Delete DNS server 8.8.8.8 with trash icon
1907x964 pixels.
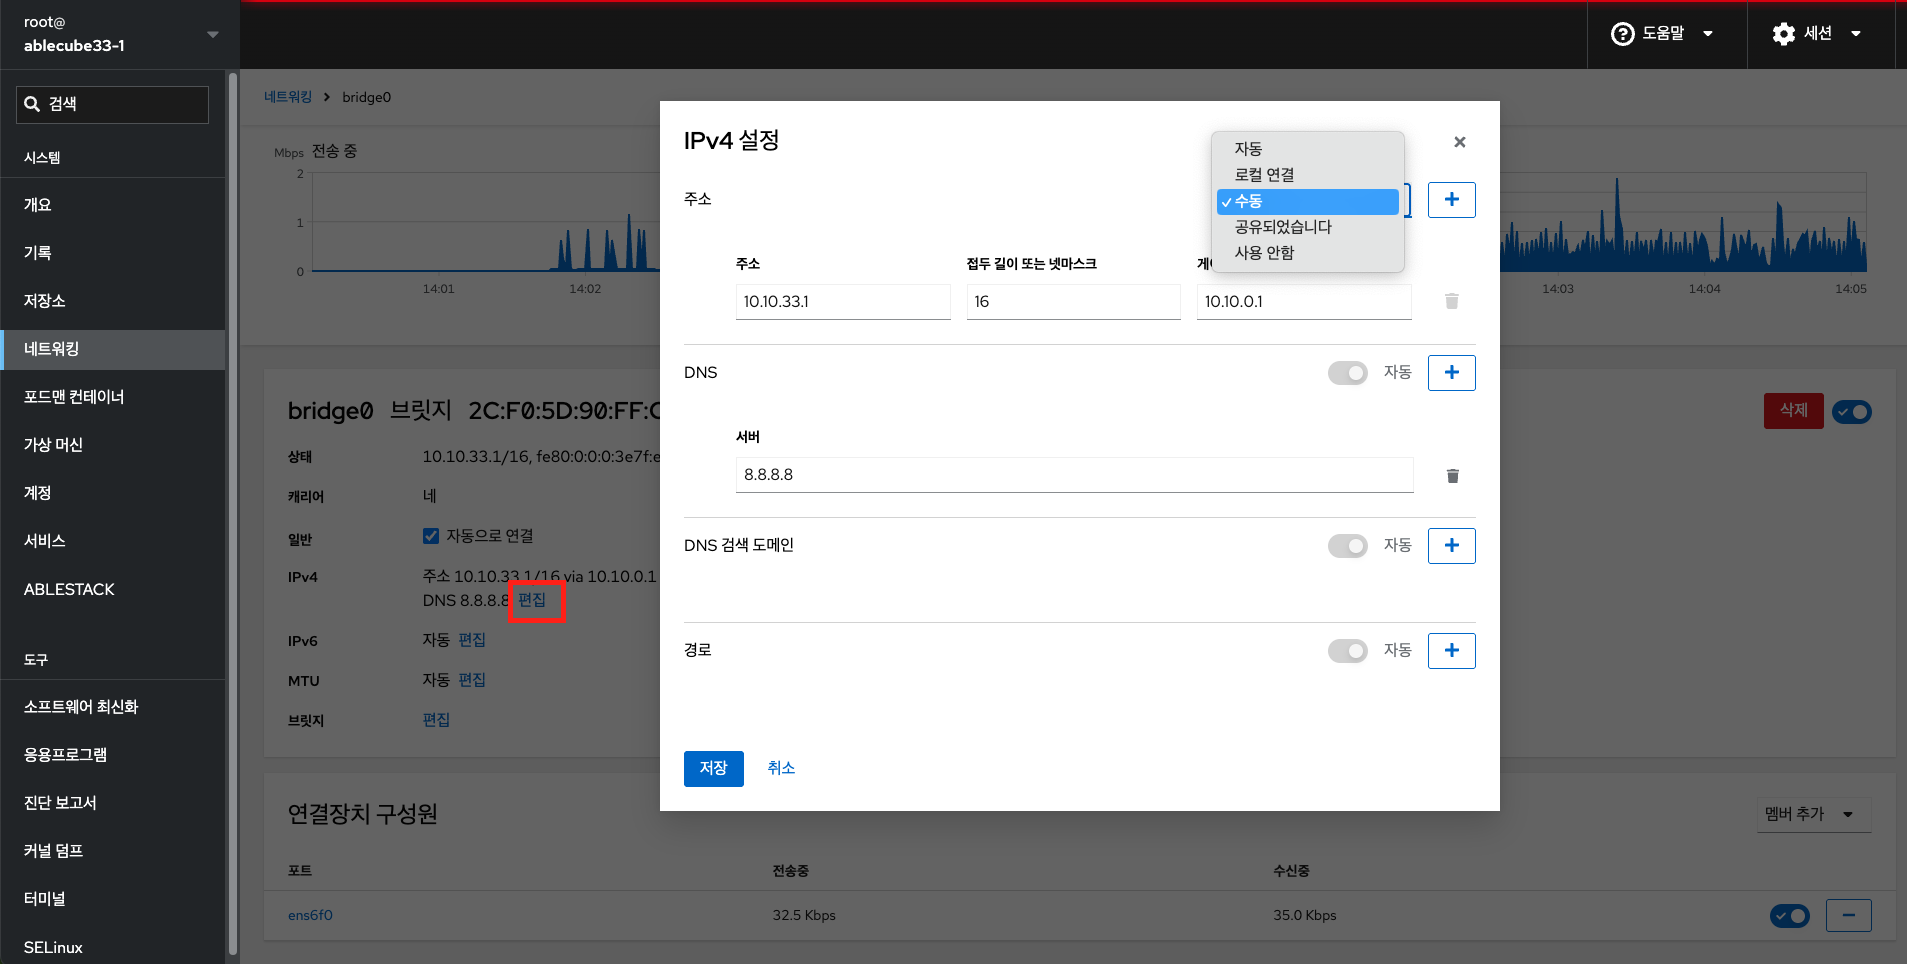1452,476
